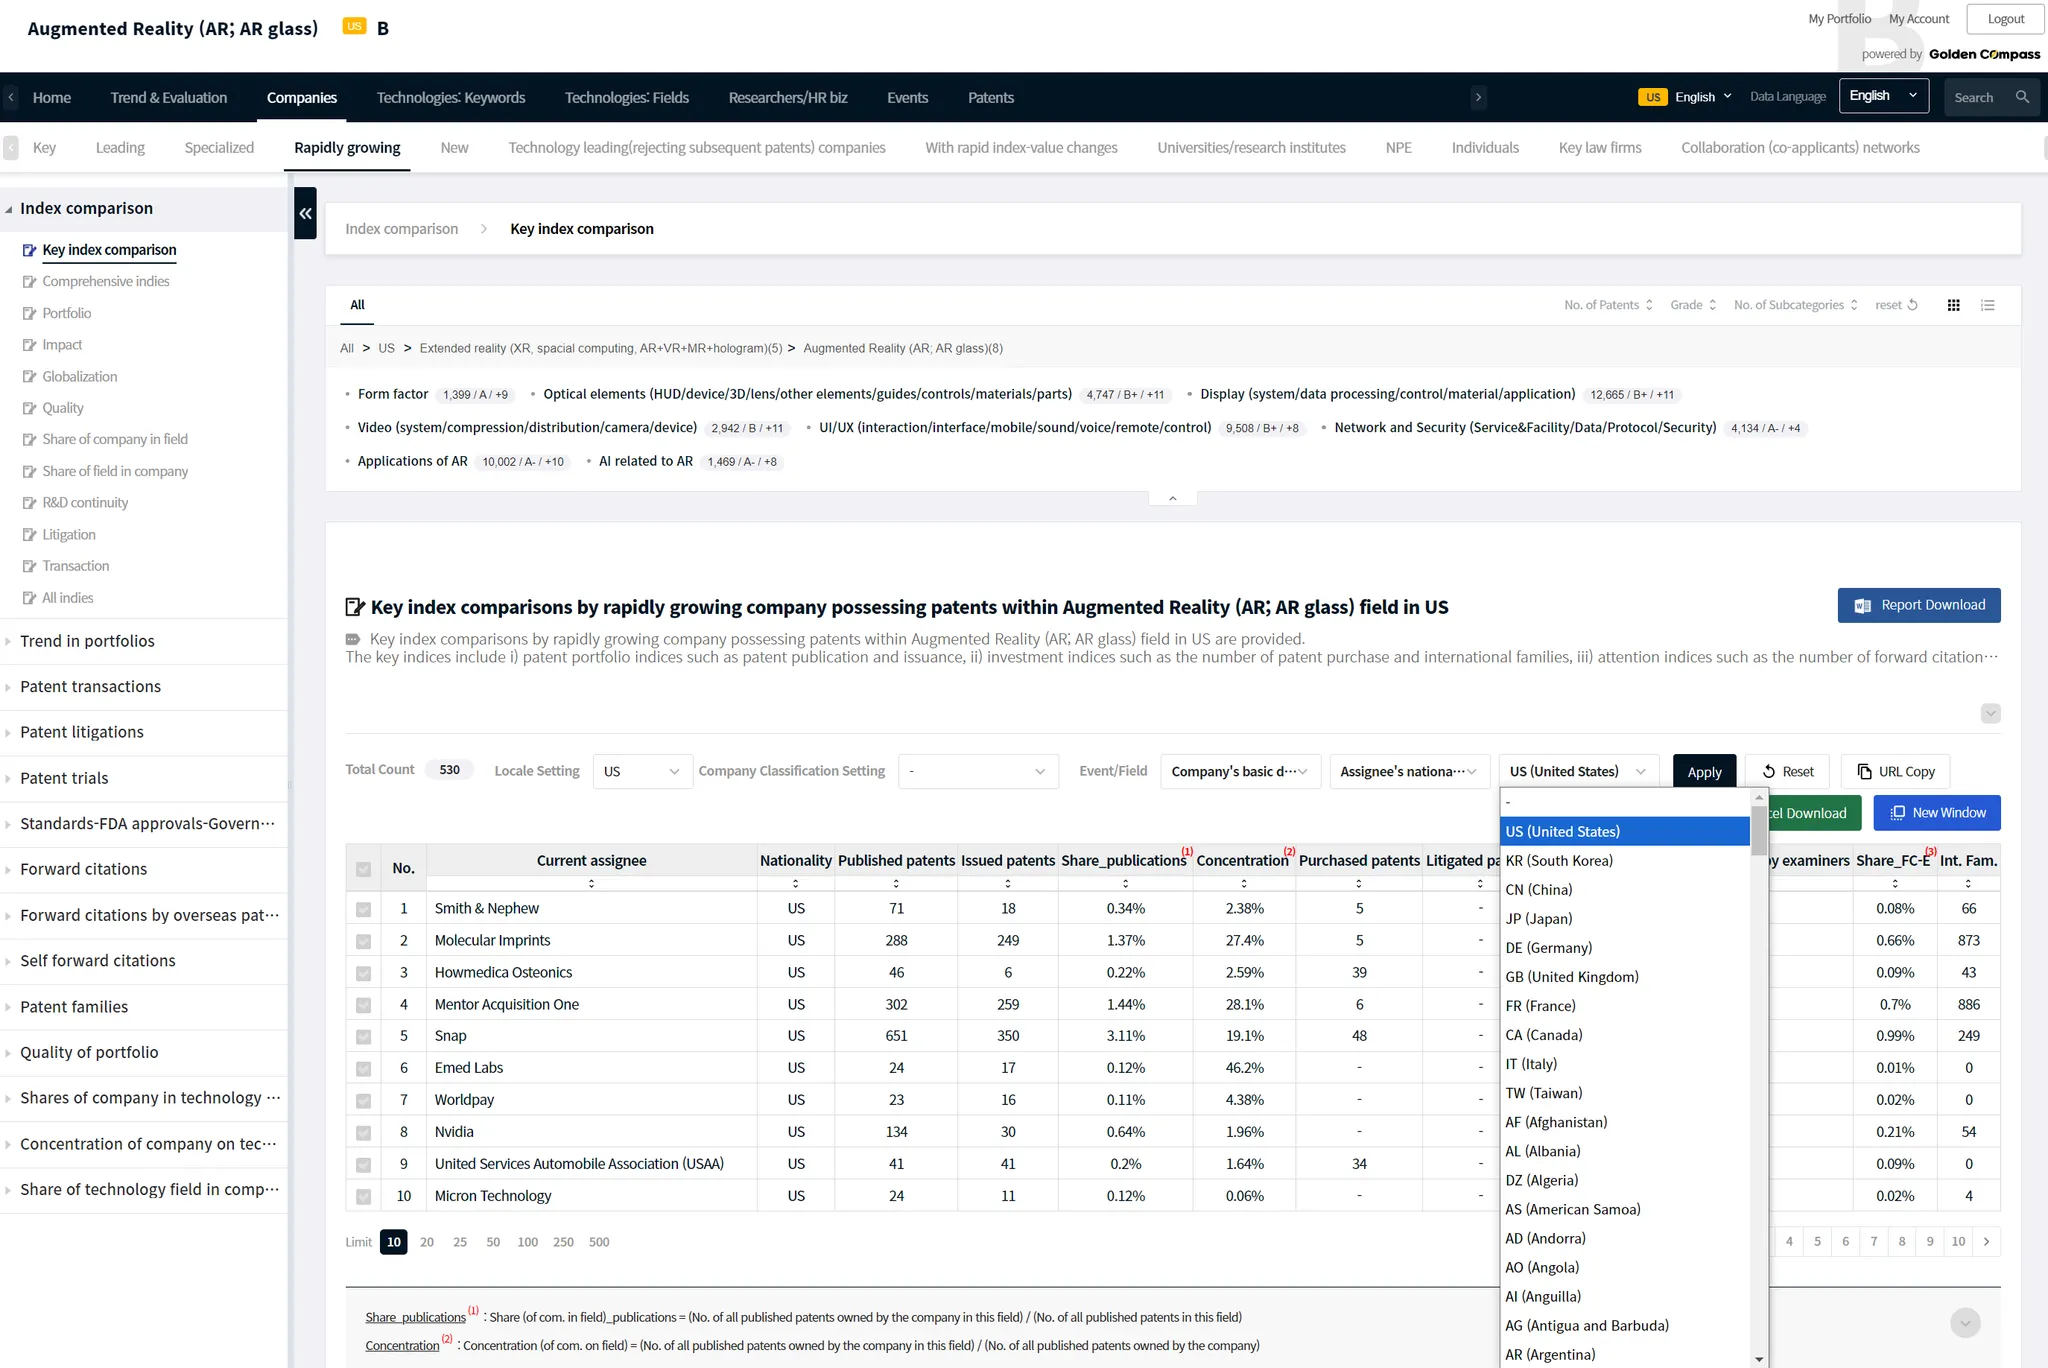Open Company Classification Setting dropdown
Image resolution: width=2048 pixels, height=1368 pixels.
[977, 771]
